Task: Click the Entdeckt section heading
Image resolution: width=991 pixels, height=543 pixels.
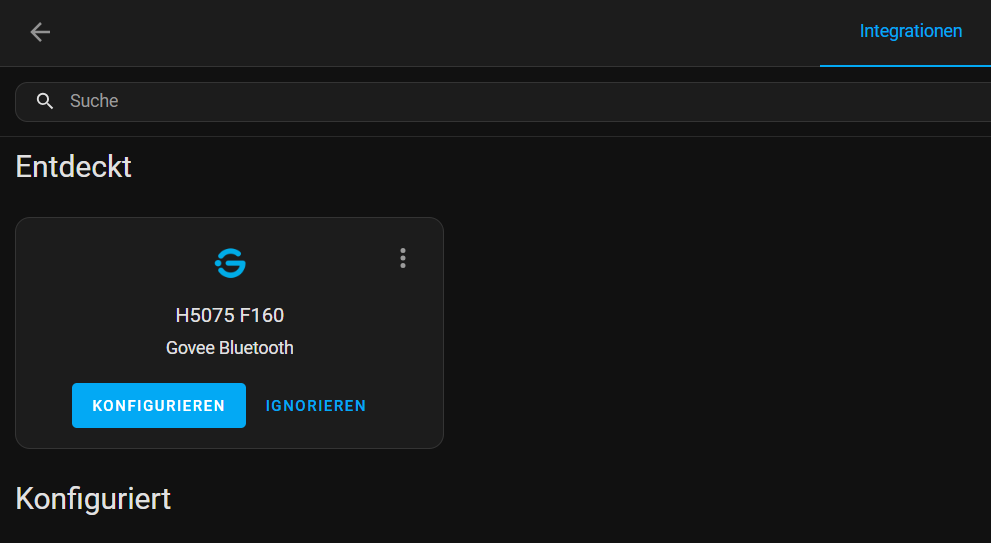Action: 73,167
